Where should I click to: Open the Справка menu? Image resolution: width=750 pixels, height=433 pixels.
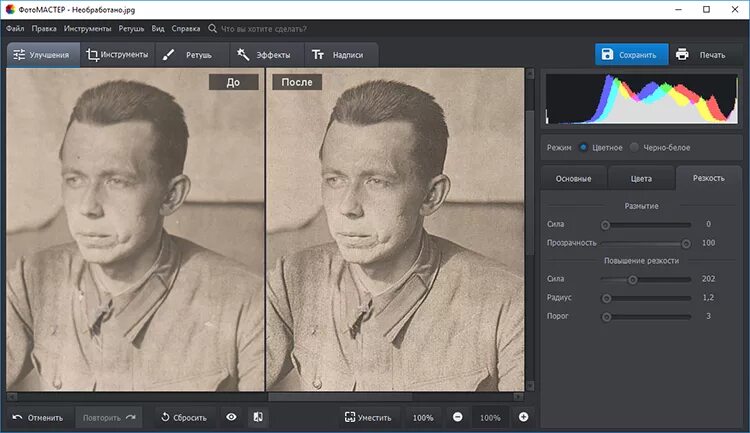click(185, 29)
